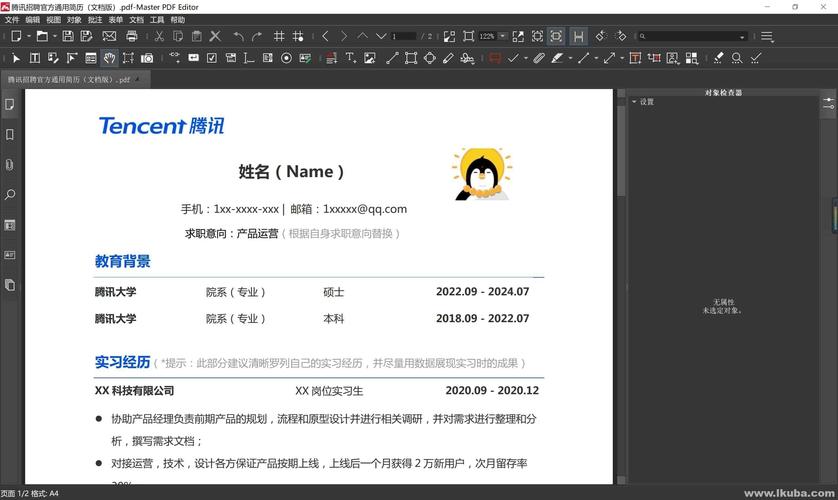The image size is (838, 500).
Task: Open the 表单 menu
Action: (x=115, y=20)
